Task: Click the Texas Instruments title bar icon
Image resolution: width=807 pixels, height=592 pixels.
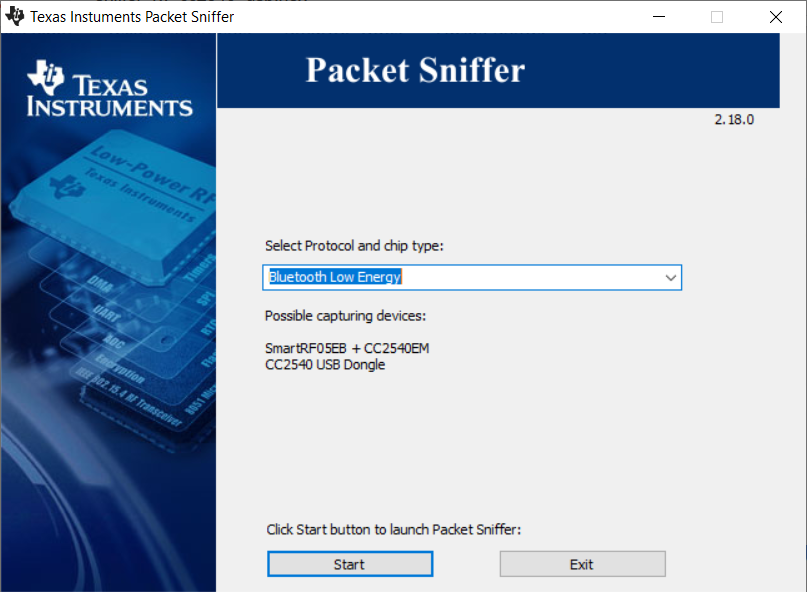Action: (14, 16)
